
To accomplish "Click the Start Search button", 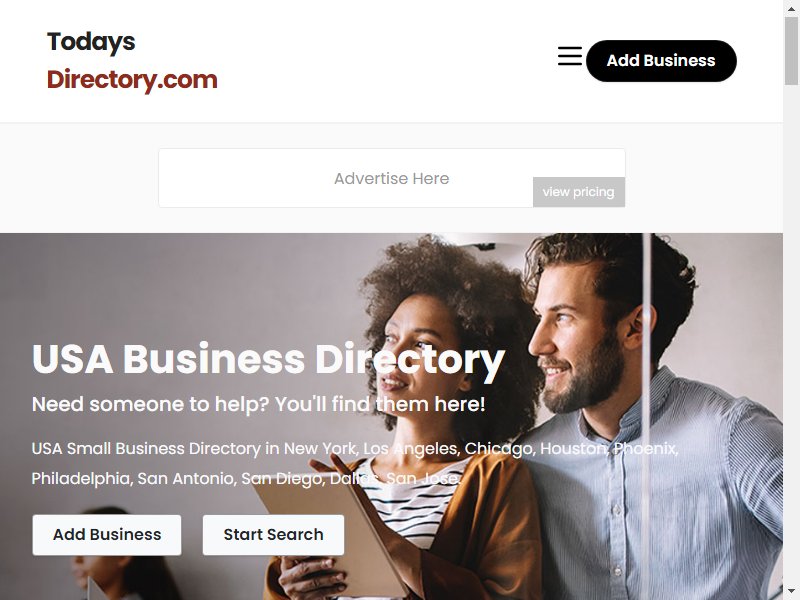I will [273, 535].
